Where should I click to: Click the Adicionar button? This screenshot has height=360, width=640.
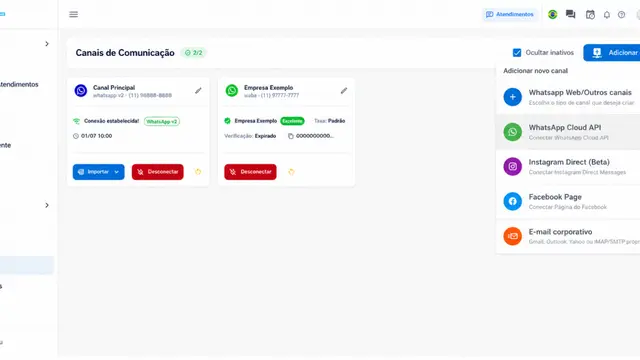click(x=612, y=53)
